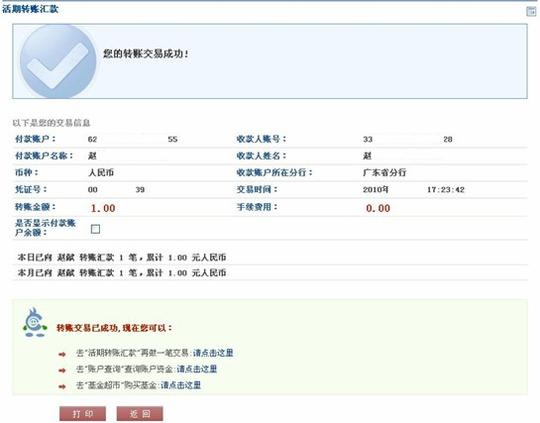Viewport: 540px width, 423px height.
Task: Click the 转账交易已成功 red heading
Action: coord(114,328)
